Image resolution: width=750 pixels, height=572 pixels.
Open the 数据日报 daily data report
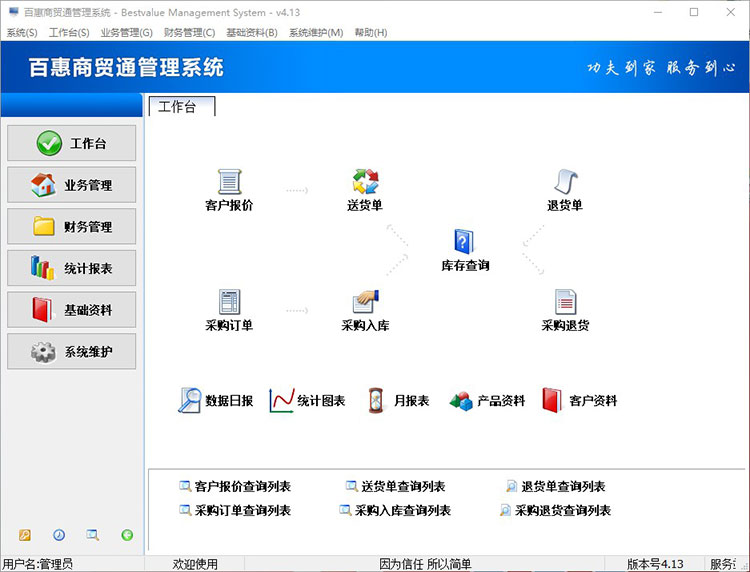click(215, 401)
